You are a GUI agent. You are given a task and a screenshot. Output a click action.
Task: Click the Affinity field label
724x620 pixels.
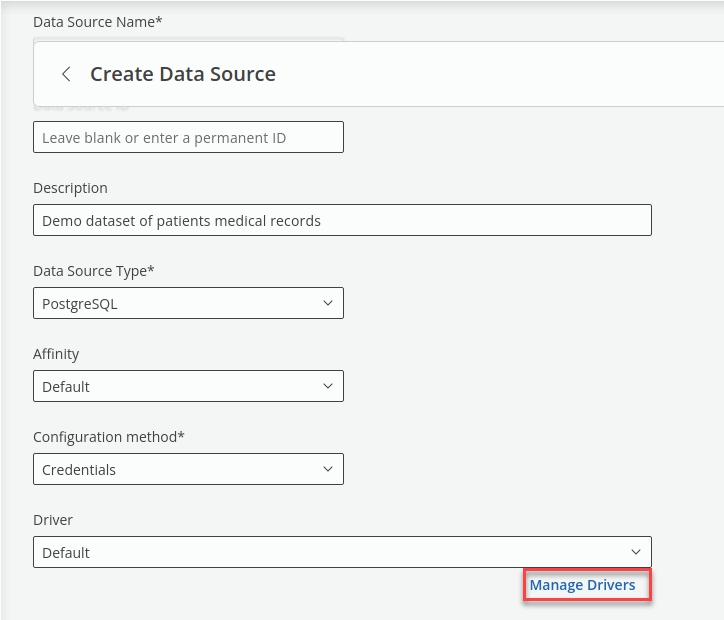pyautogui.click(x=56, y=354)
